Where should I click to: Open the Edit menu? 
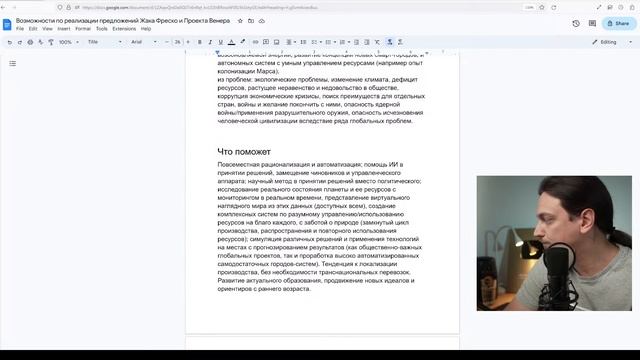coord(33,29)
